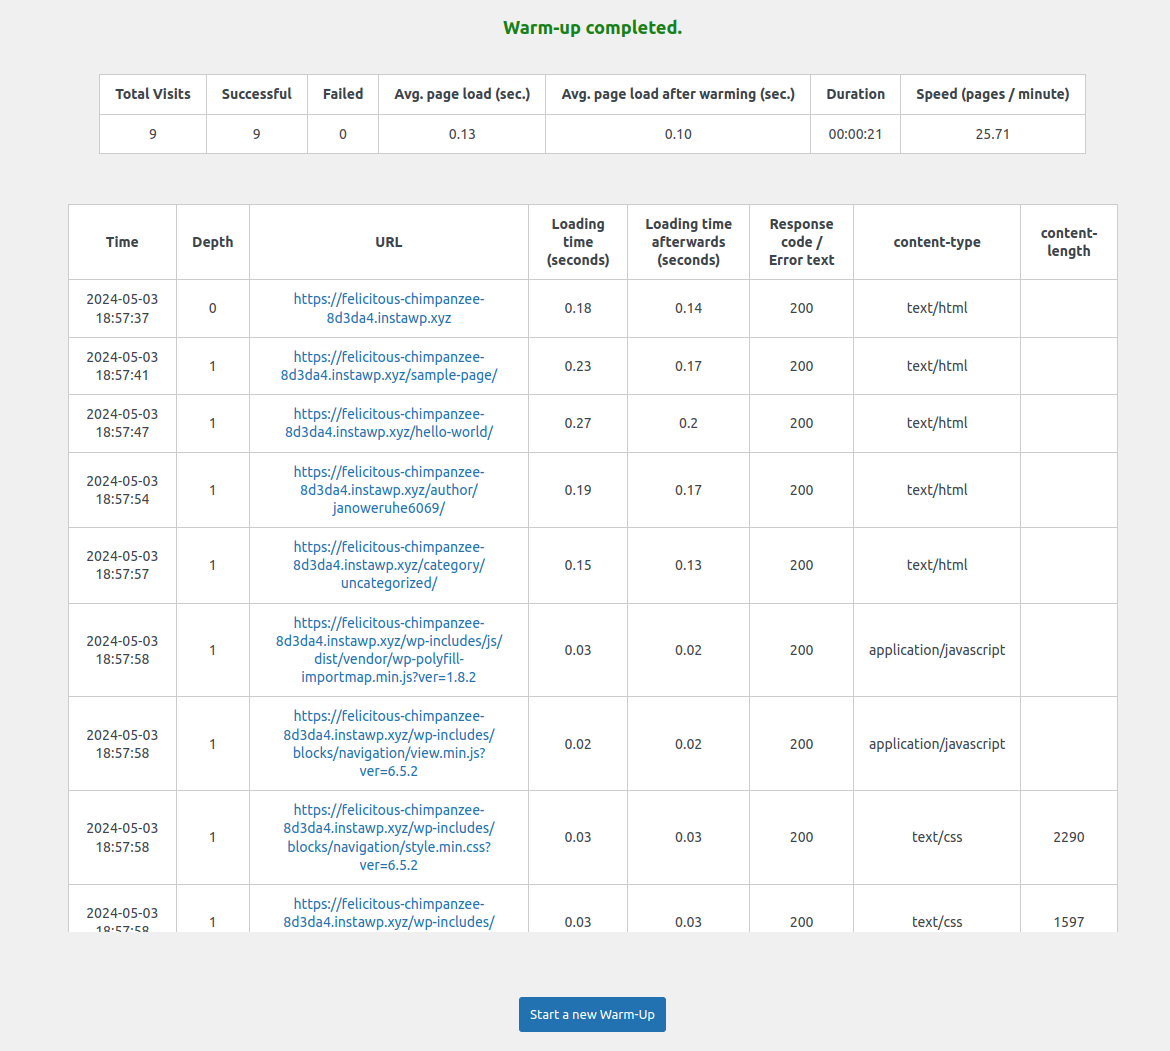1170x1051 pixels.
Task: Open the author janoweruhe6069 URL link
Action: pos(389,490)
